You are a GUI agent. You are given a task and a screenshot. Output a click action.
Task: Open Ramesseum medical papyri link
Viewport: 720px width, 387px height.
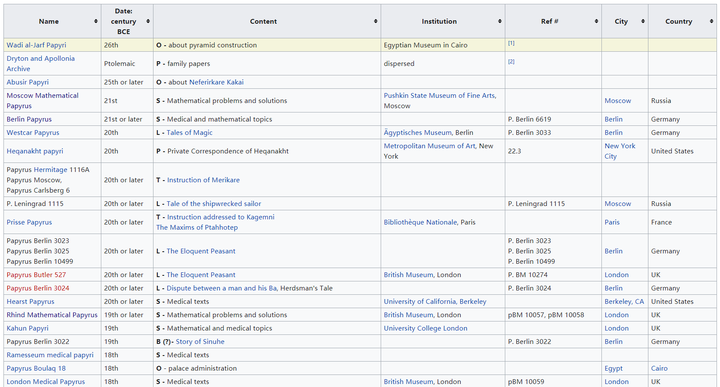(x=50, y=355)
